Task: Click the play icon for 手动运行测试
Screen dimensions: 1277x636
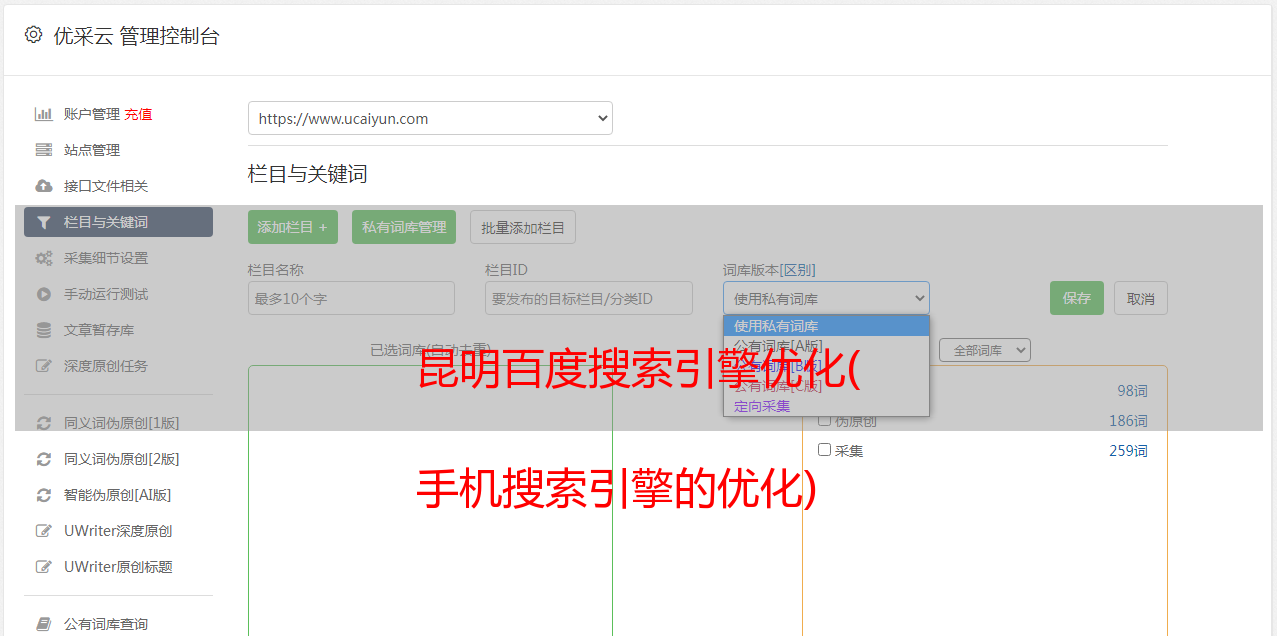Action: 43,294
